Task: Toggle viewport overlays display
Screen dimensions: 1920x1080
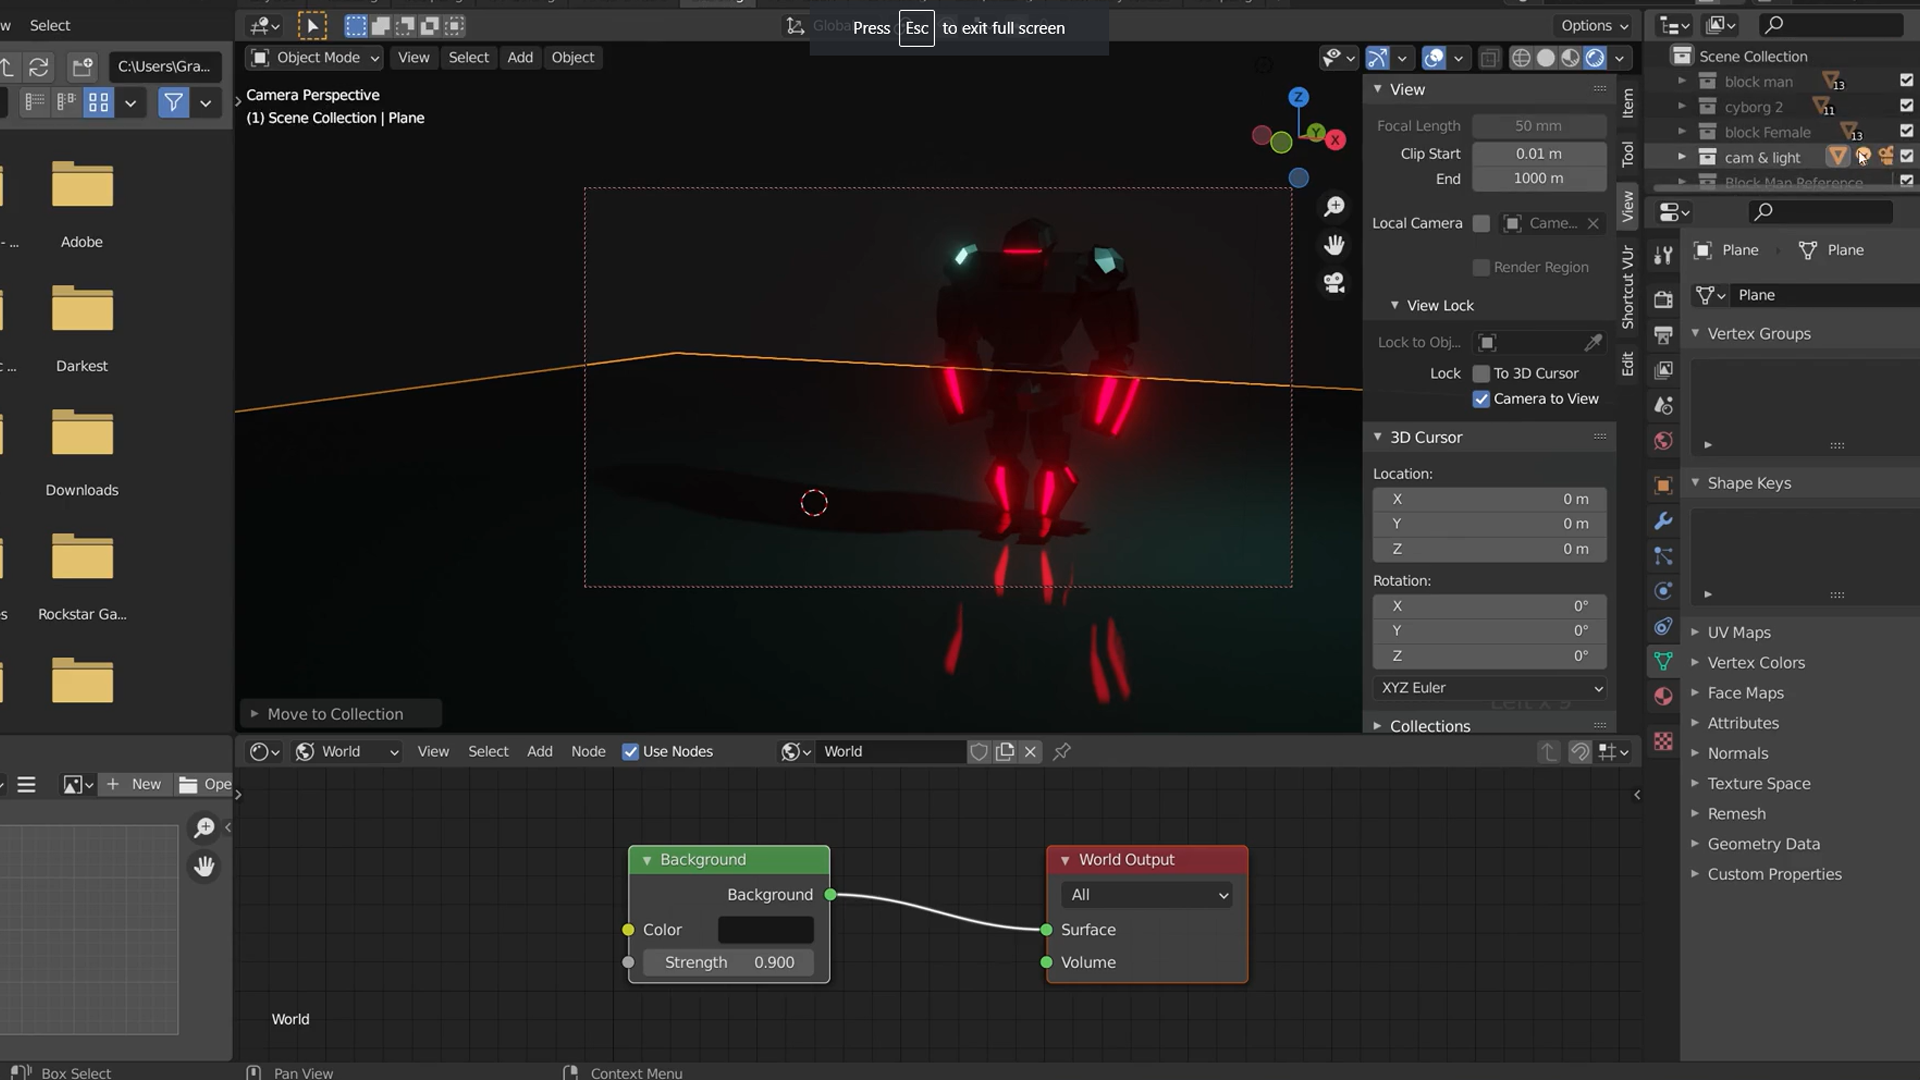Action: pos(1434,58)
